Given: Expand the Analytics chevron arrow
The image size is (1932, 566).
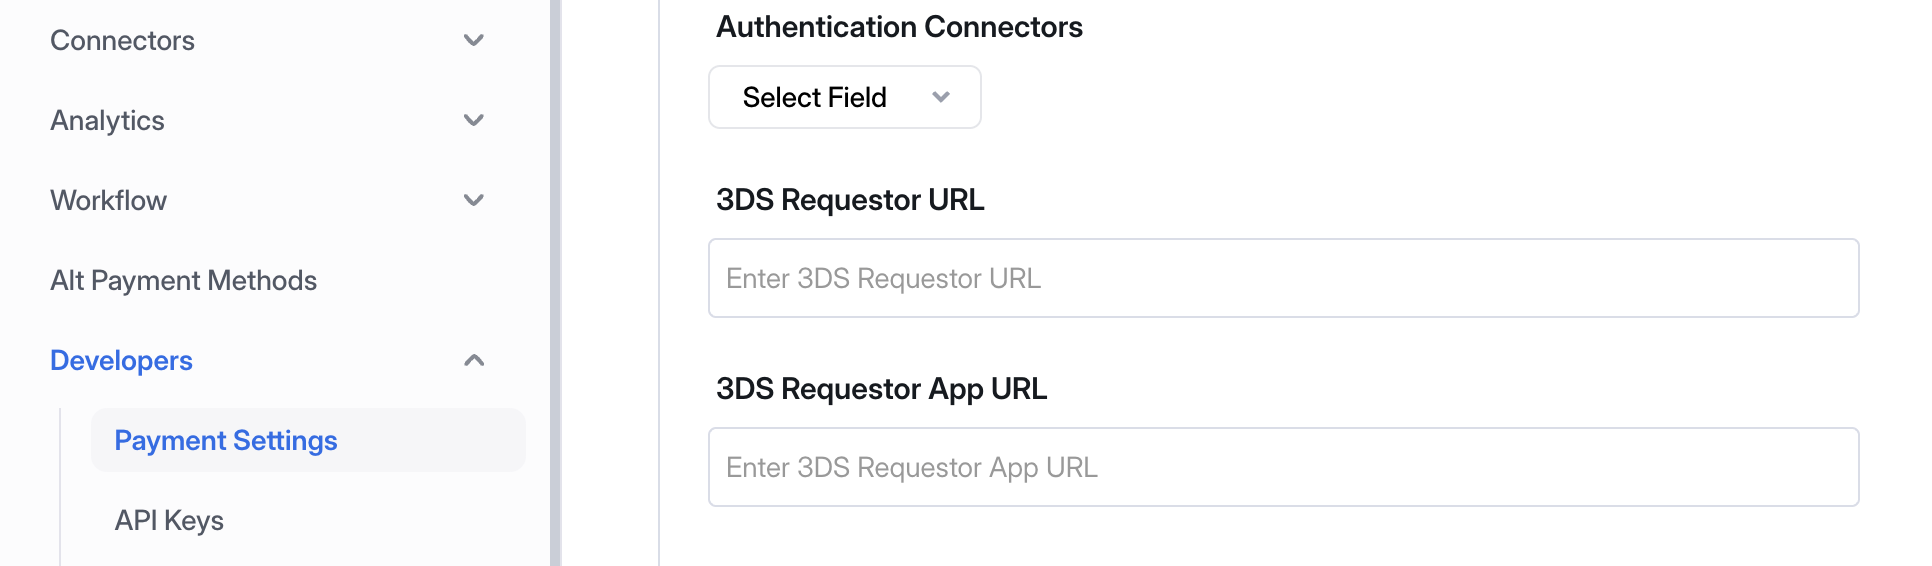Looking at the screenshot, I should [474, 120].
